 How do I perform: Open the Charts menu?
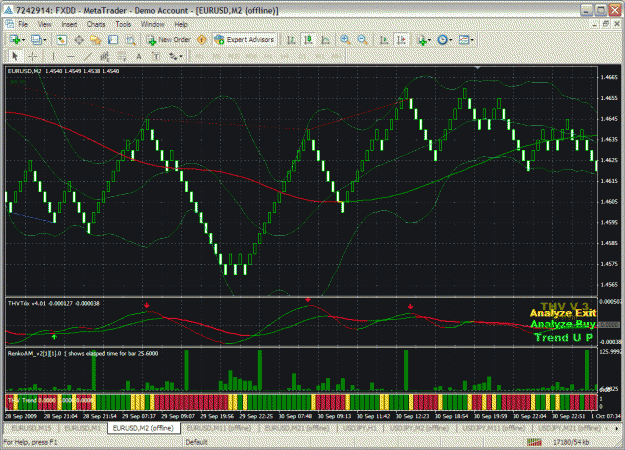96,24
